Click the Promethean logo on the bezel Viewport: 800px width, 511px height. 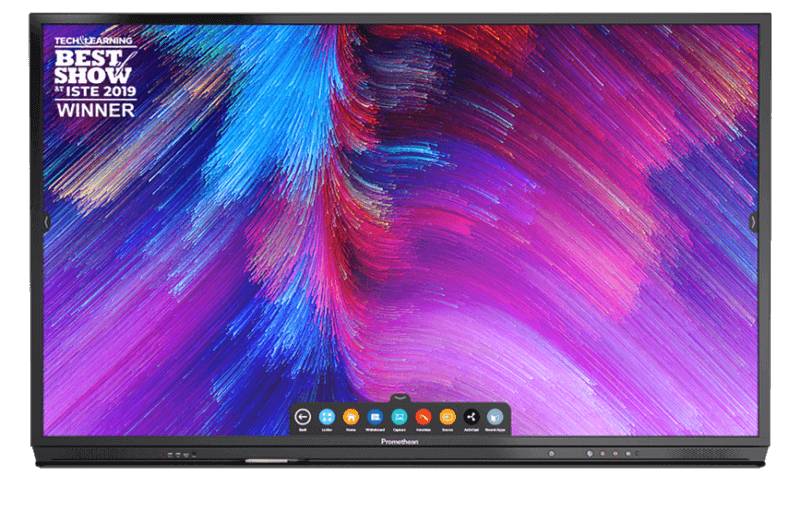[x=399, y=440]
